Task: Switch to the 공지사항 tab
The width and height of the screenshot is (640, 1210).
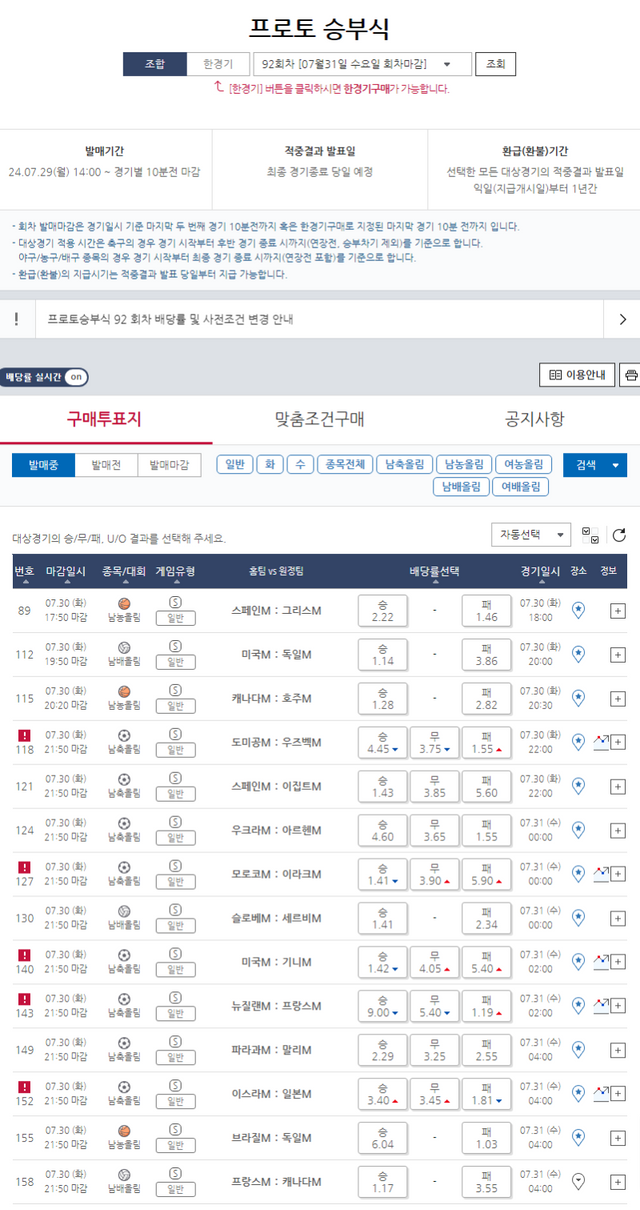Action: coord(534,419)
